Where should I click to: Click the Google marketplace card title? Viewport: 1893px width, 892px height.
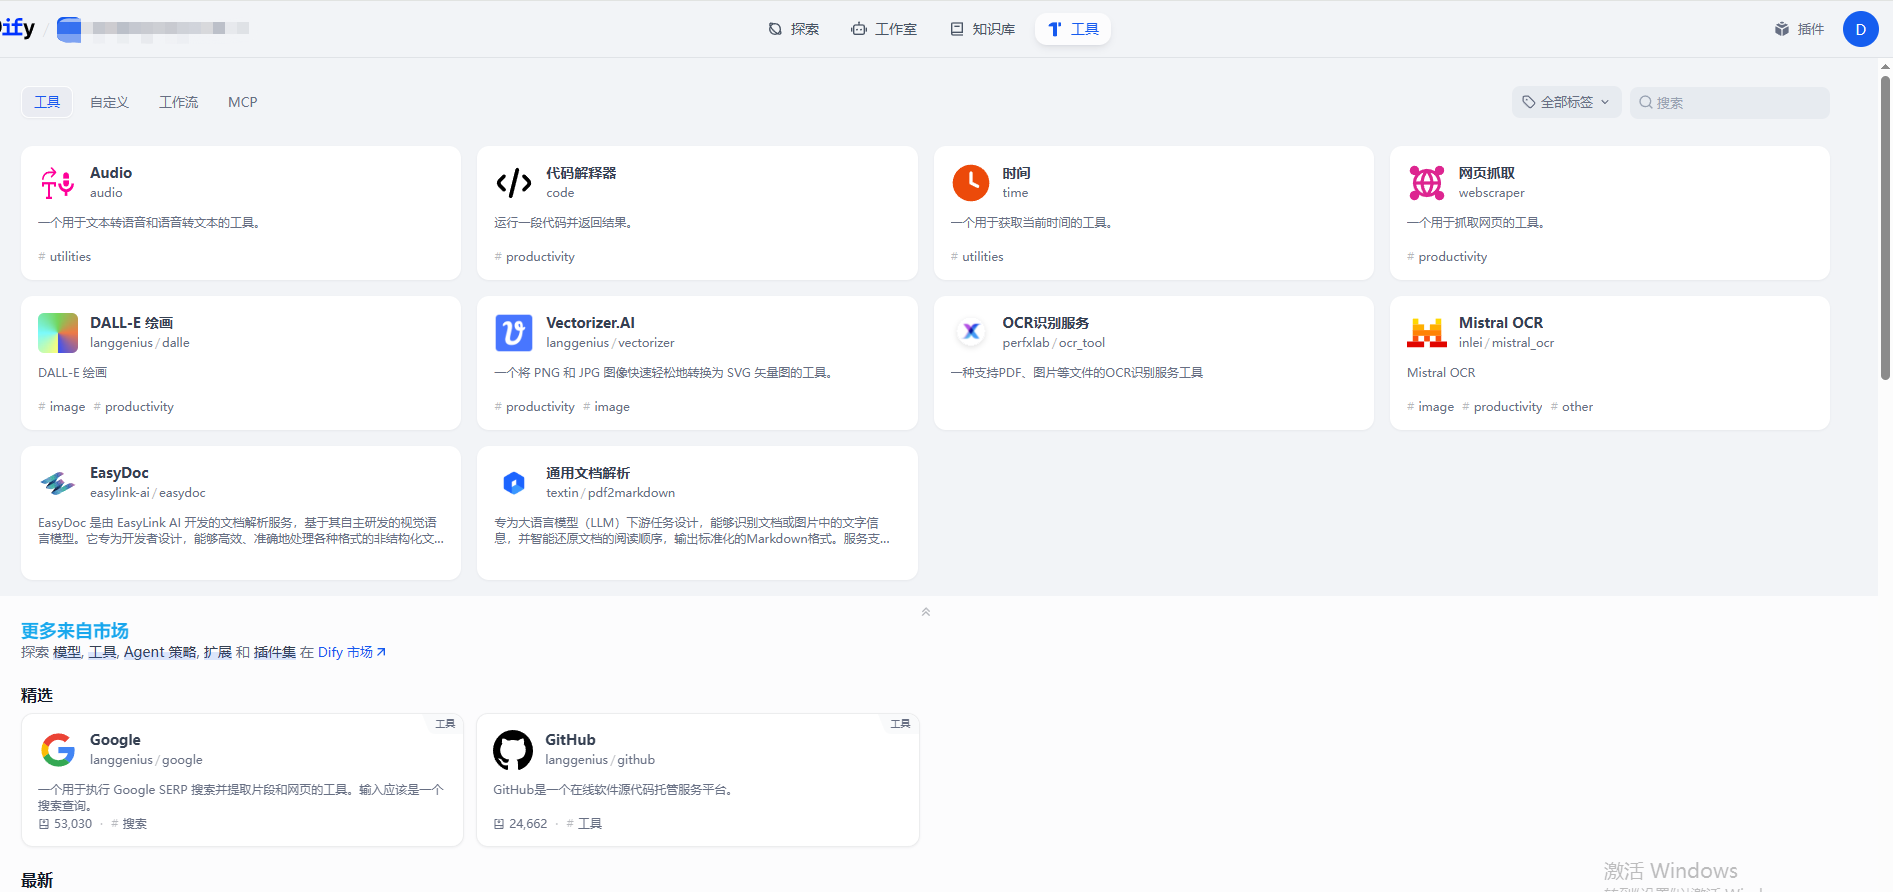(115, 740)
